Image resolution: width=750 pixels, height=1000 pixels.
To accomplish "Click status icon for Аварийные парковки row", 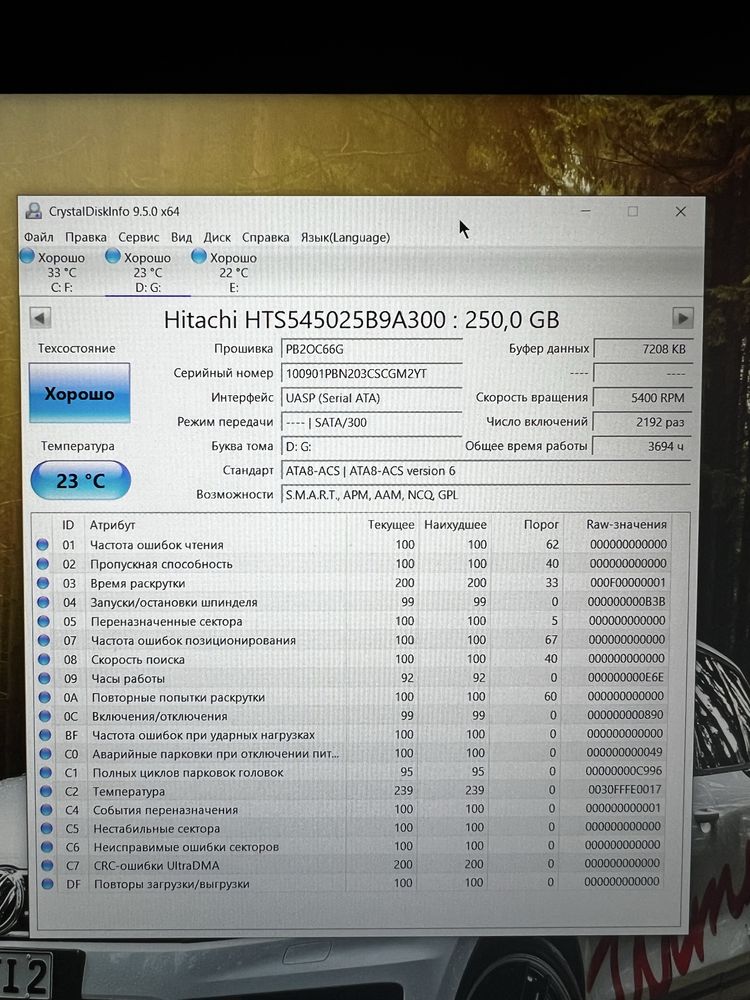I will [x=45, y=754].
